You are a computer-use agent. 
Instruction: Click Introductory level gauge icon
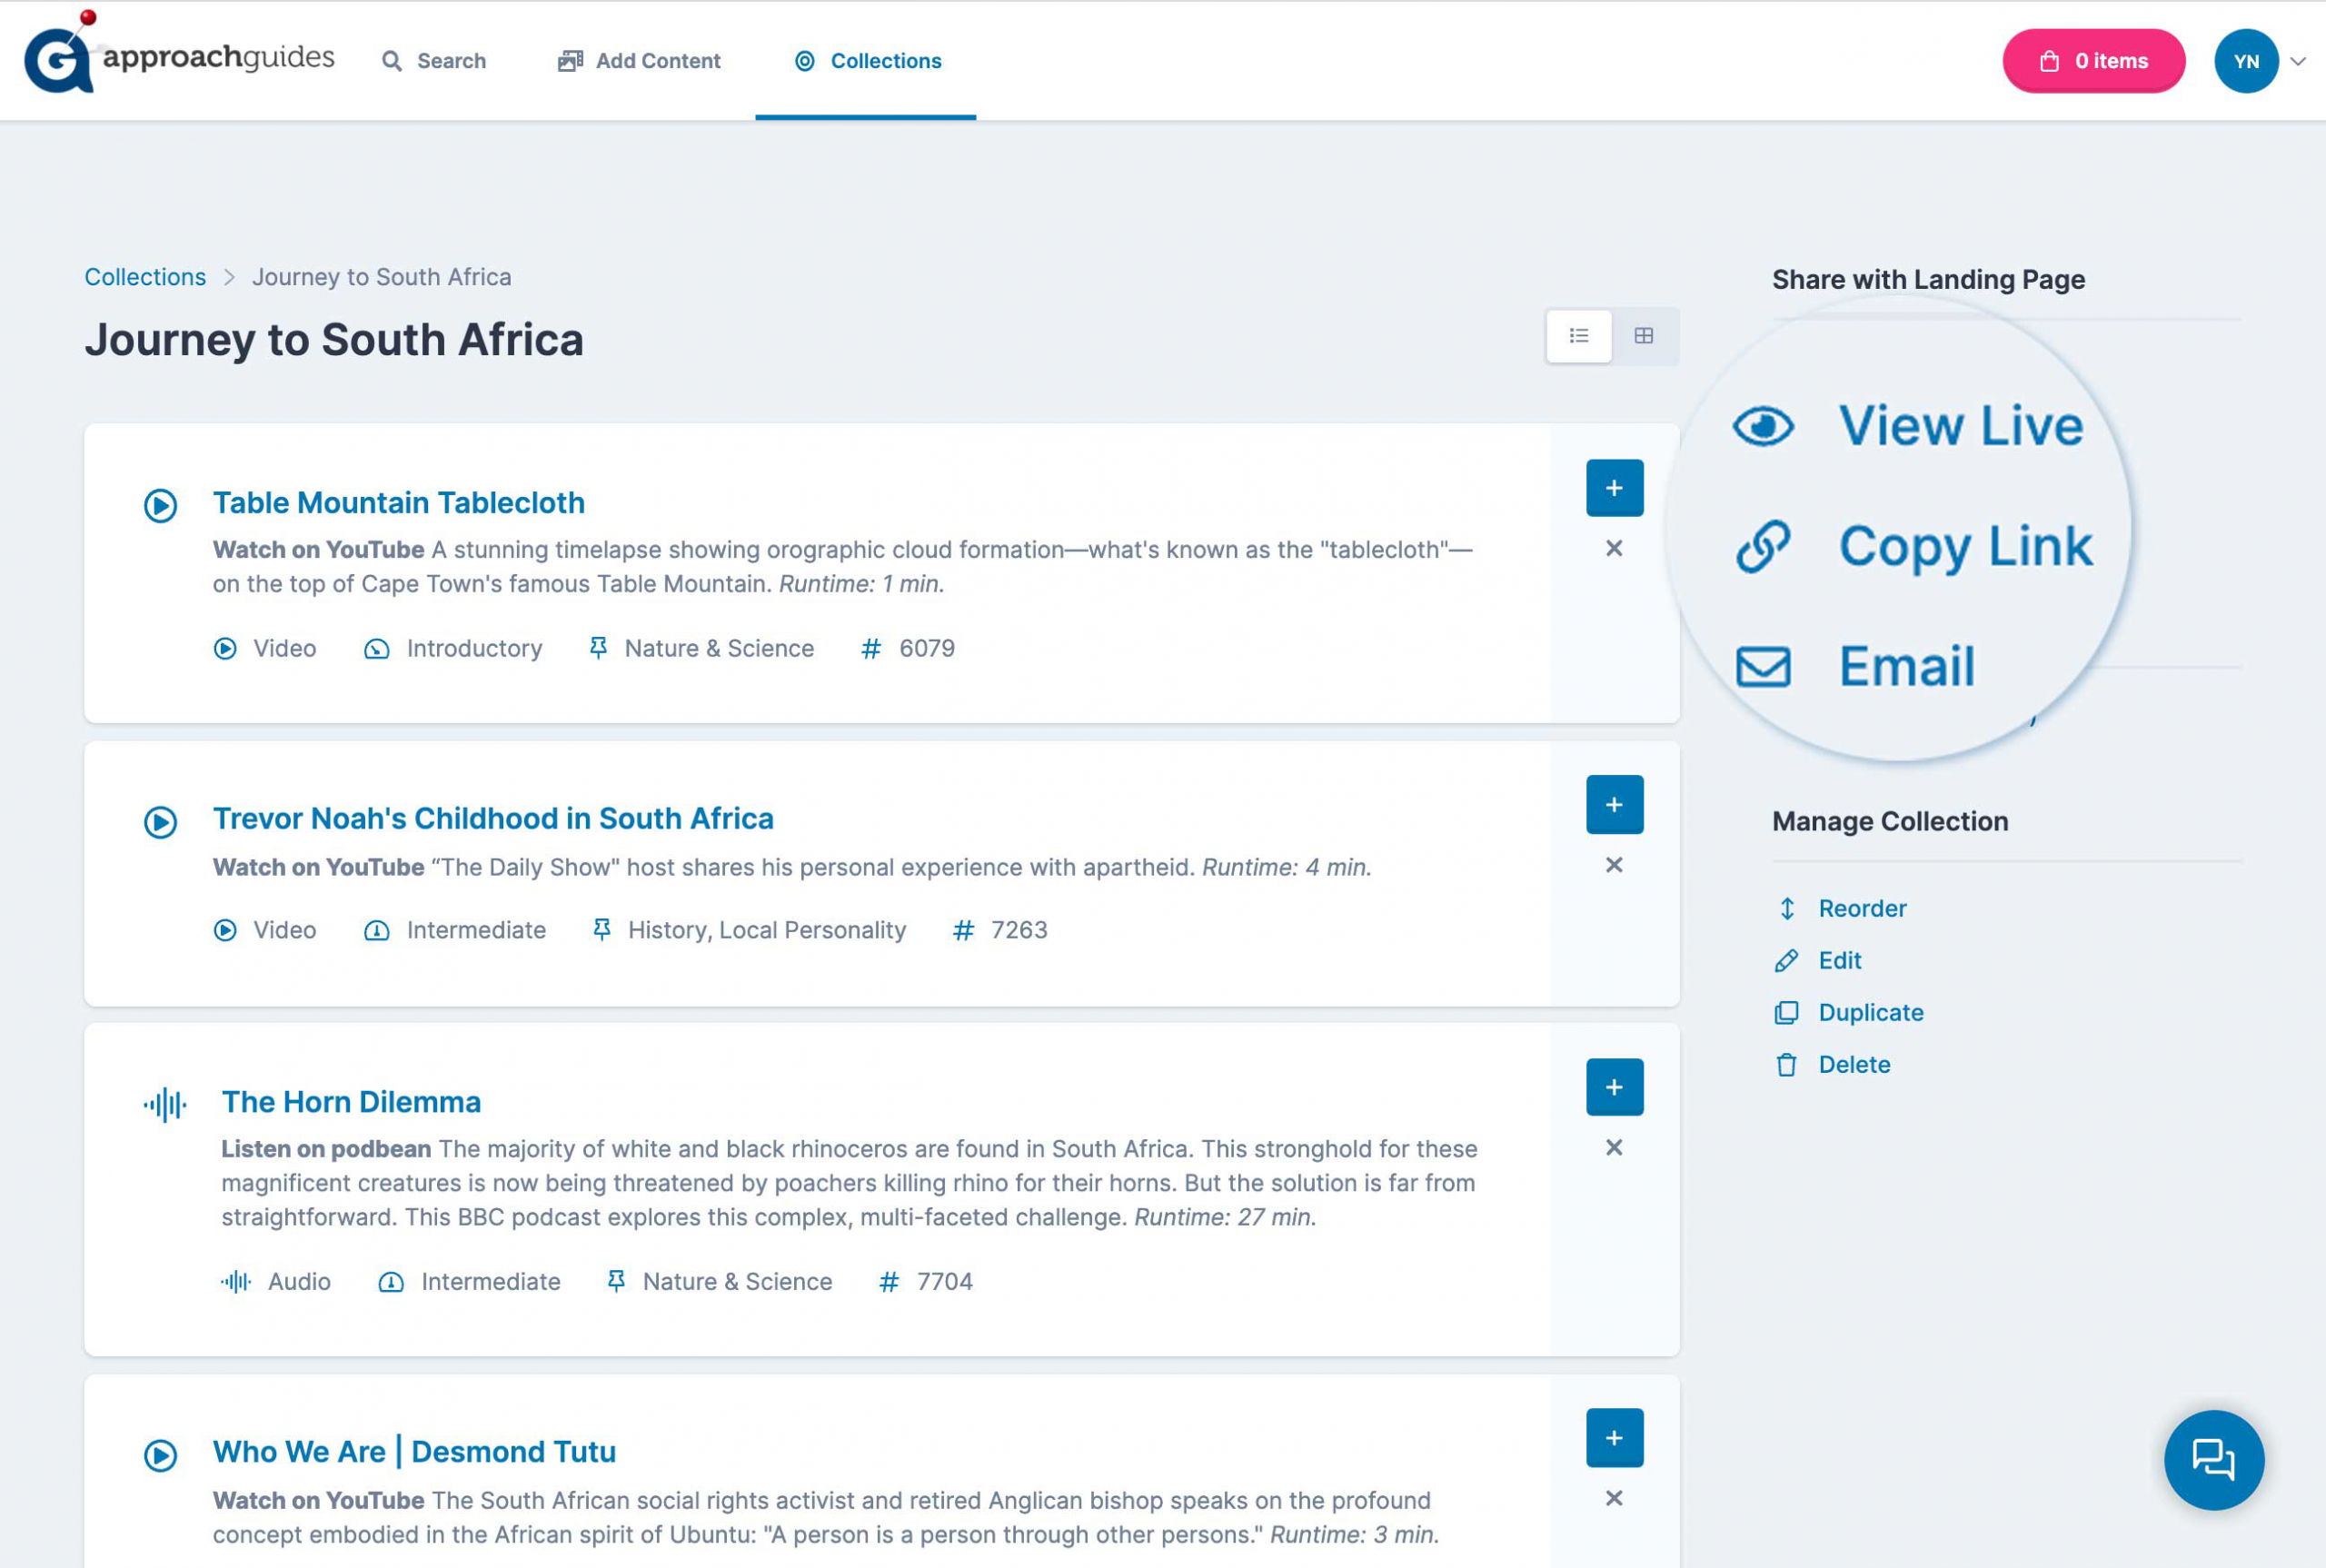tap(376, 649)
